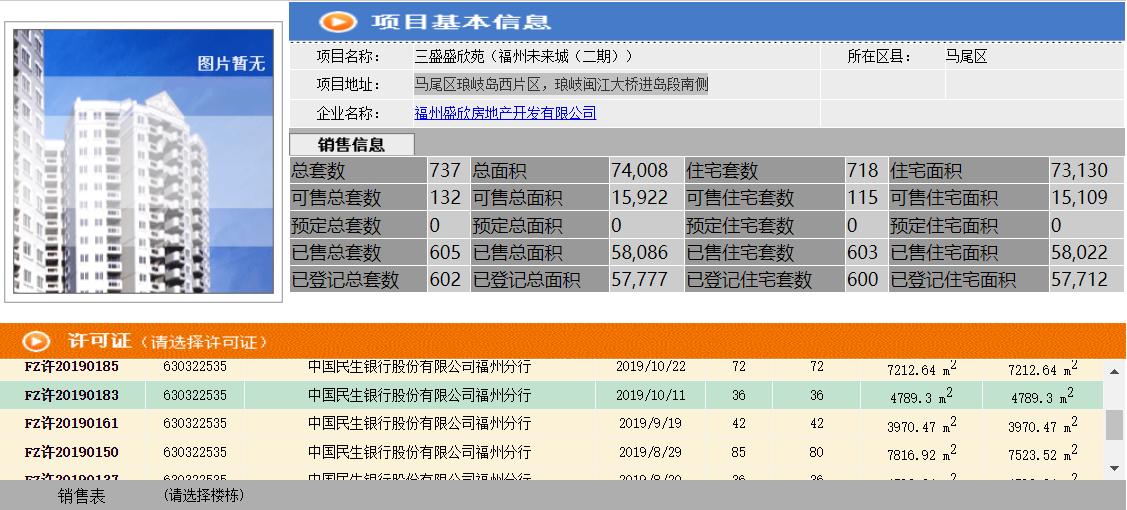This screenshot has width=1127, height=510.
Task: Click the date 2019/10/22
Action: [x=650, y=366]
